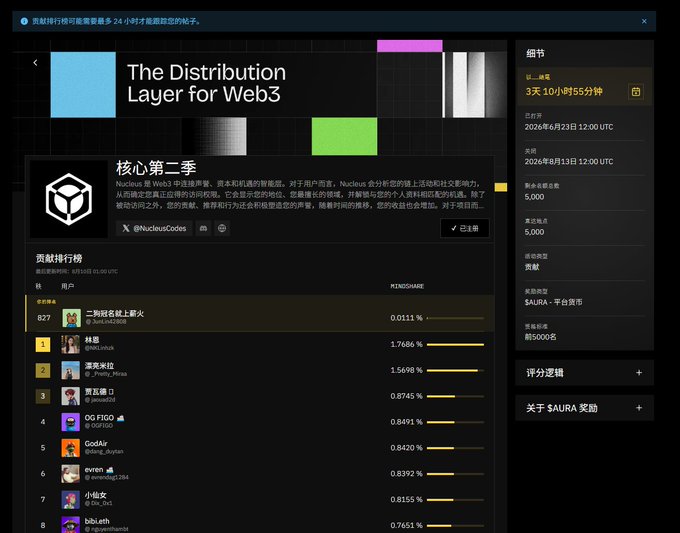Click mindshare bar in GodAir row

point(455,448)
